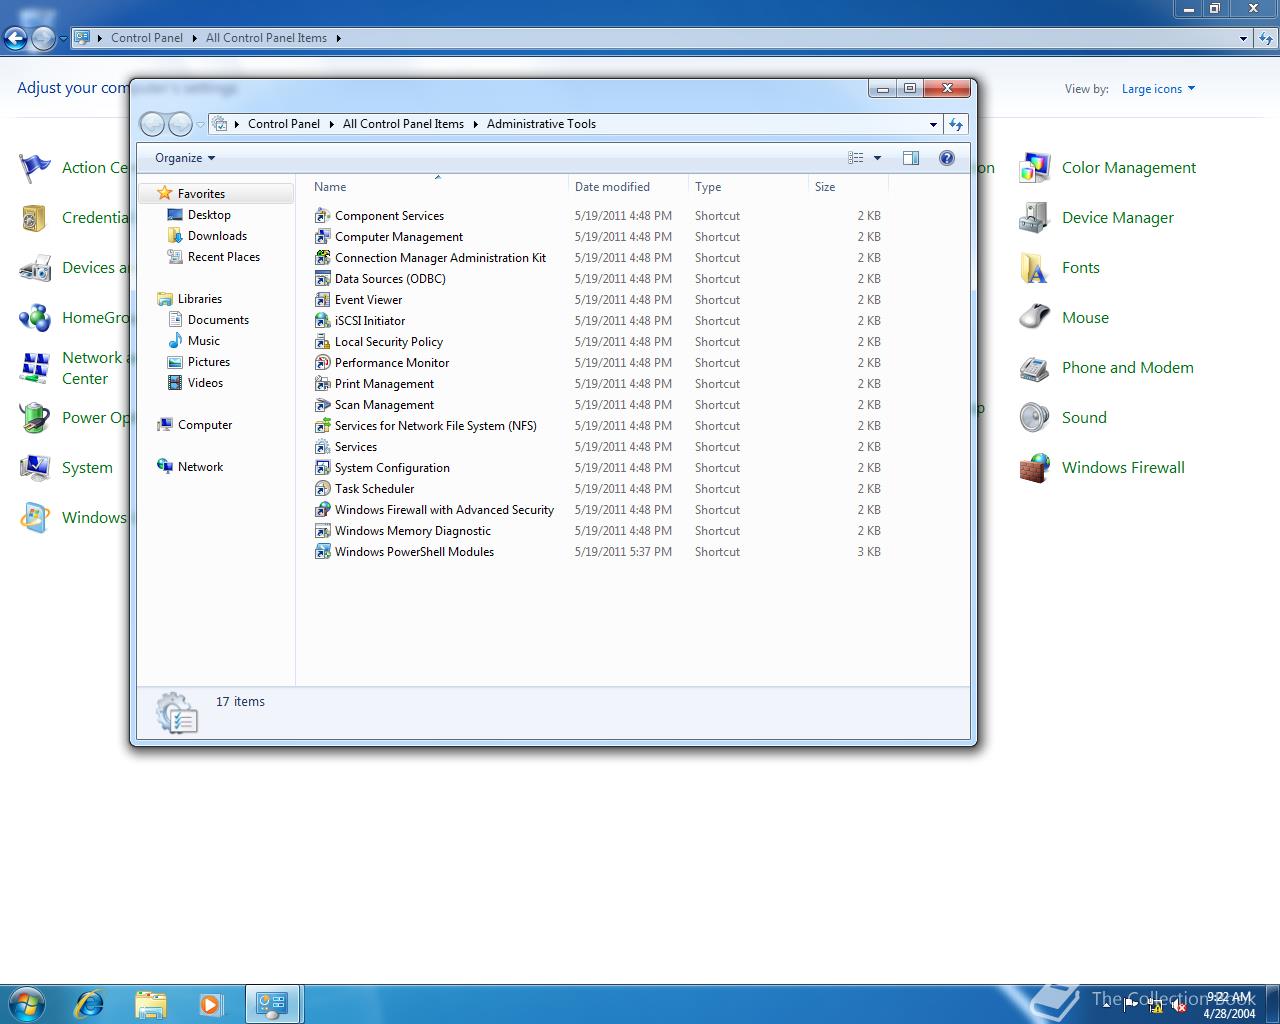This screenshot has height=1024, width=1280.
Task: Go back in Administrative Tools window
Action: tap(152, 124)
